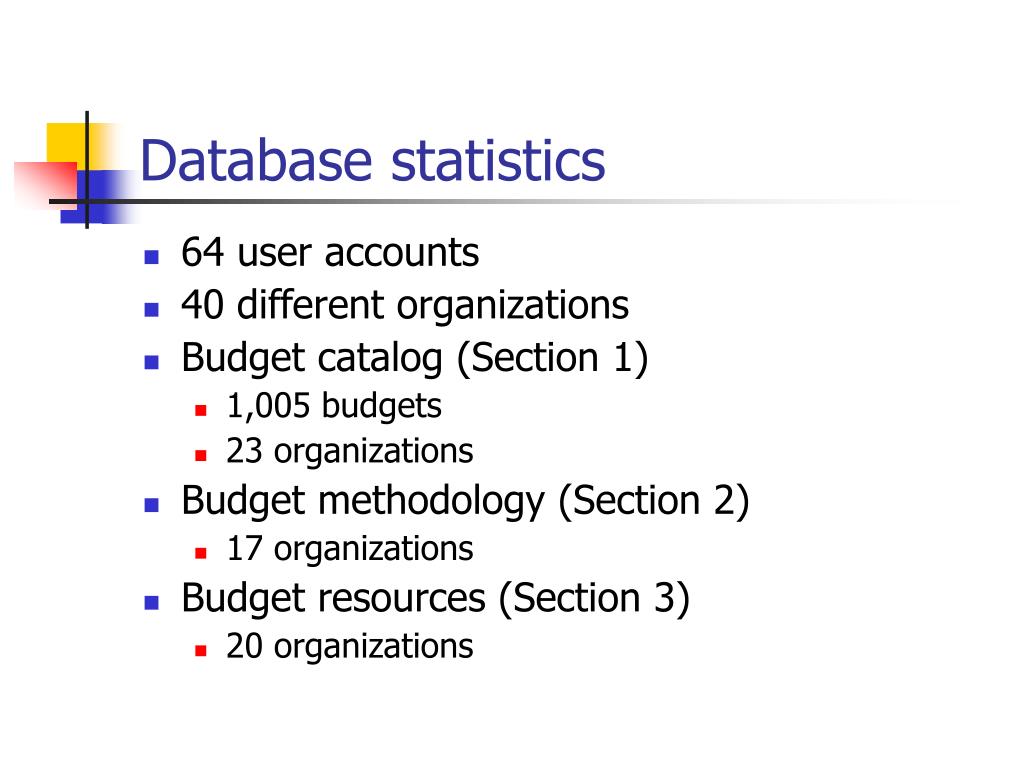Click blue bullet before 'Budget methodology'
Viewport: 1024px width, 768px height.
(x=152, y=505)
